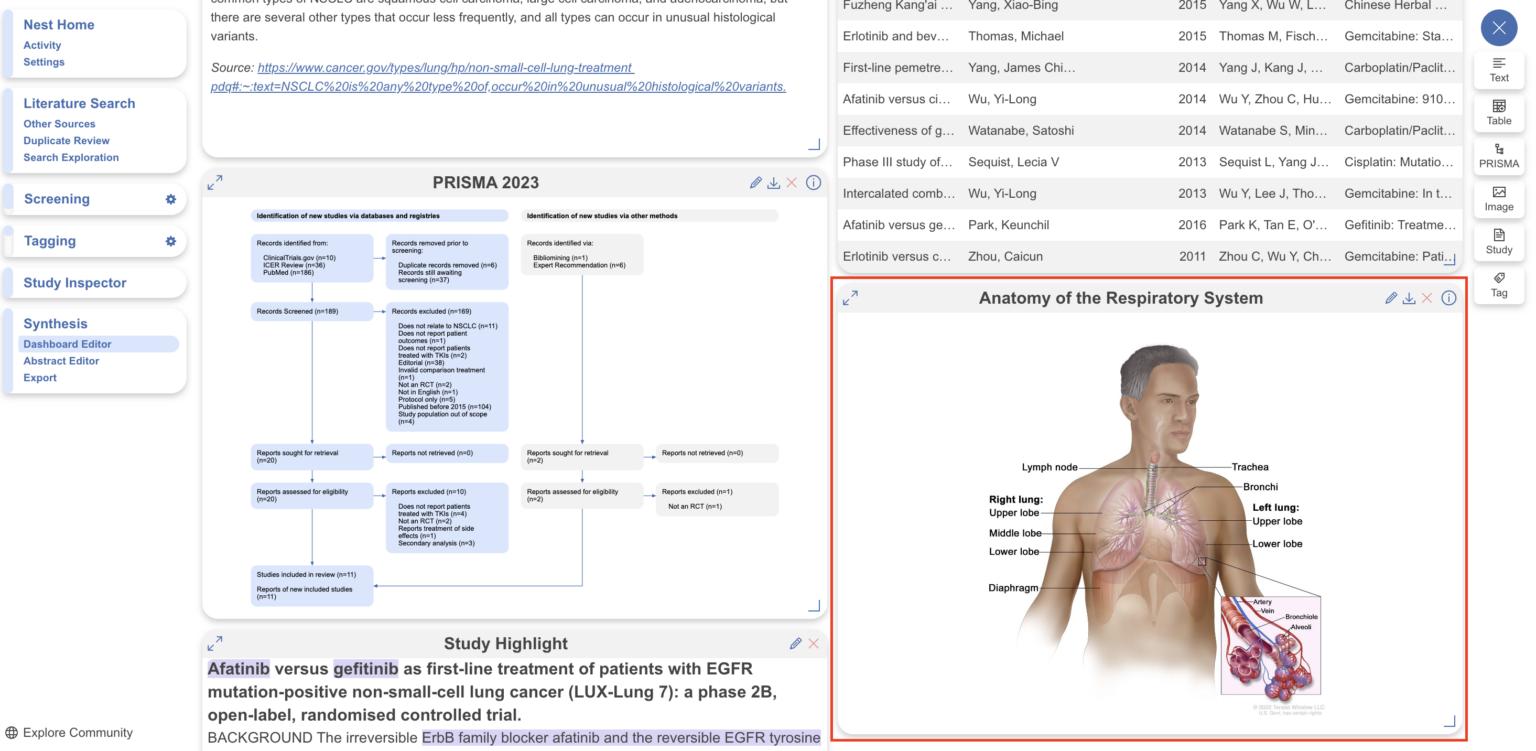This screenshot has height=751, width=1536.
Task: Open Tagging settings gear
Action: [x=171, y=241]
